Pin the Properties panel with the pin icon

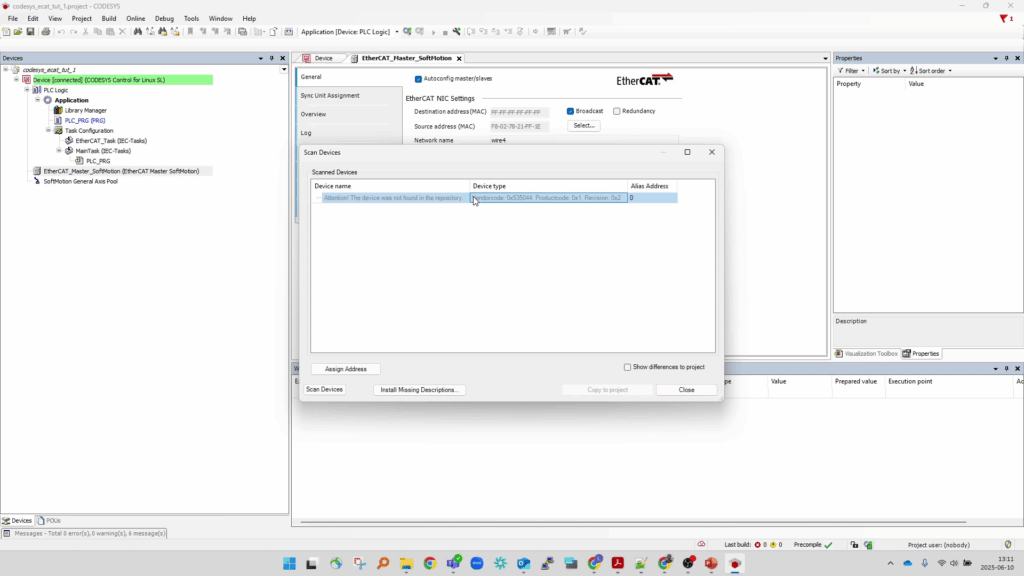pyautogui.click(x=1006, y=58)
